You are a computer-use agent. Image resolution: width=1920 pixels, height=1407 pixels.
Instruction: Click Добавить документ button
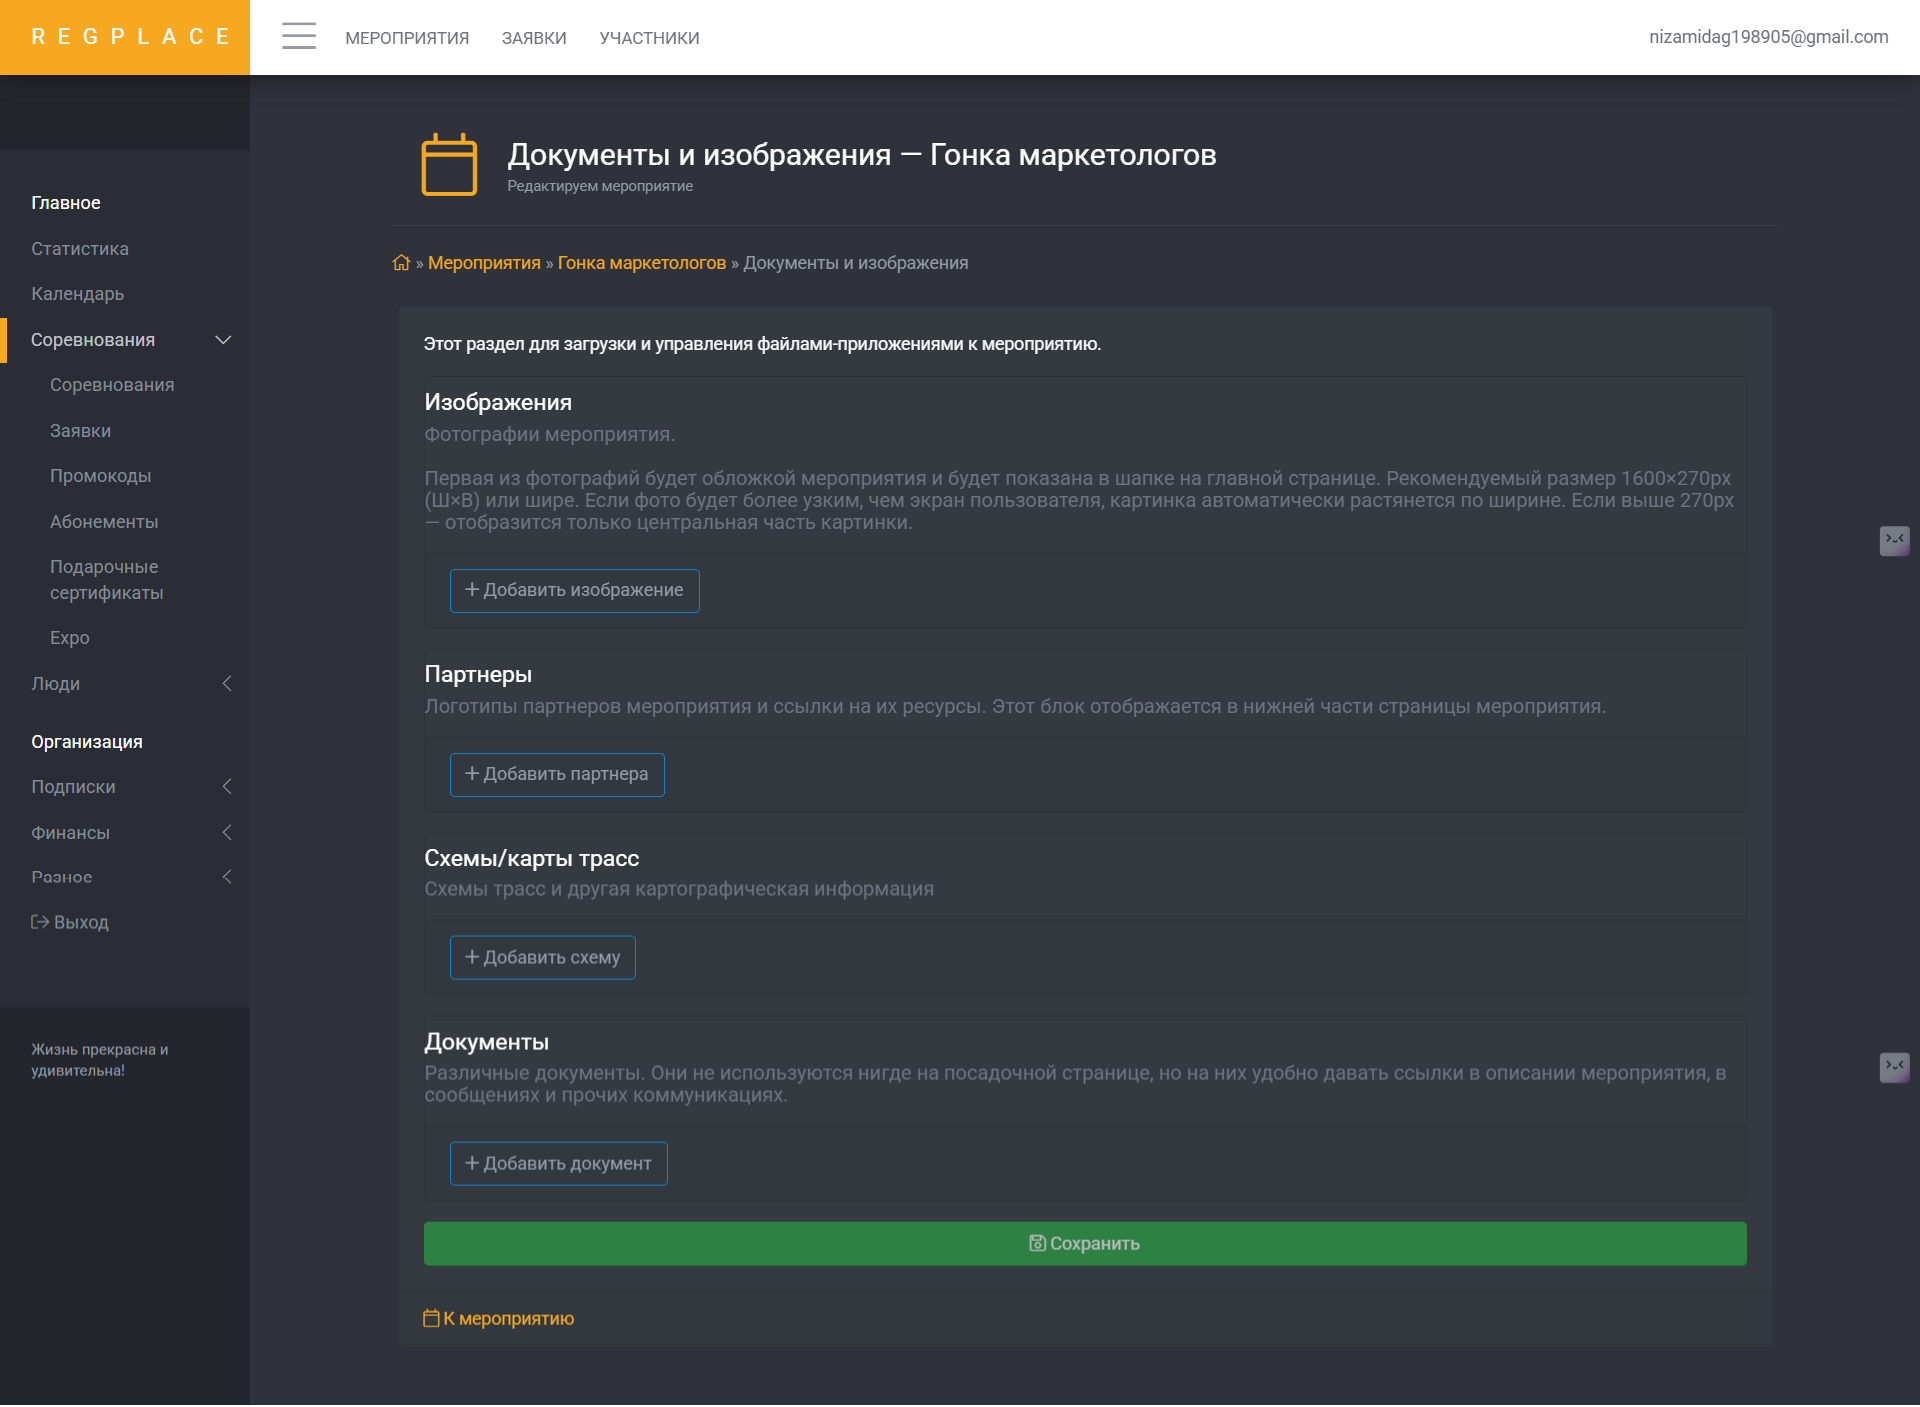[x=558, y=1163]
